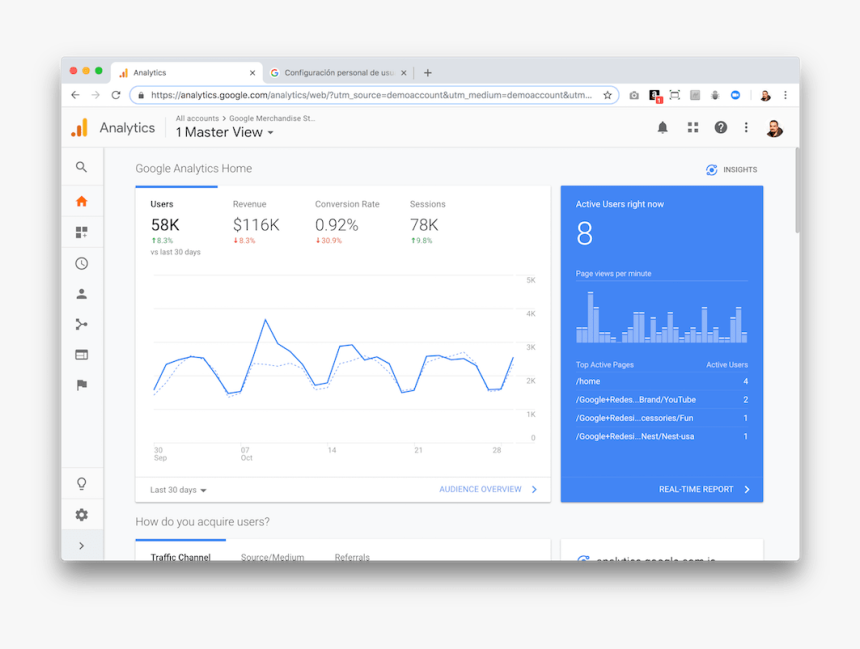Open Discover lightbulb icon
Screen dimensions: 860x649
[x=81, y=483]
